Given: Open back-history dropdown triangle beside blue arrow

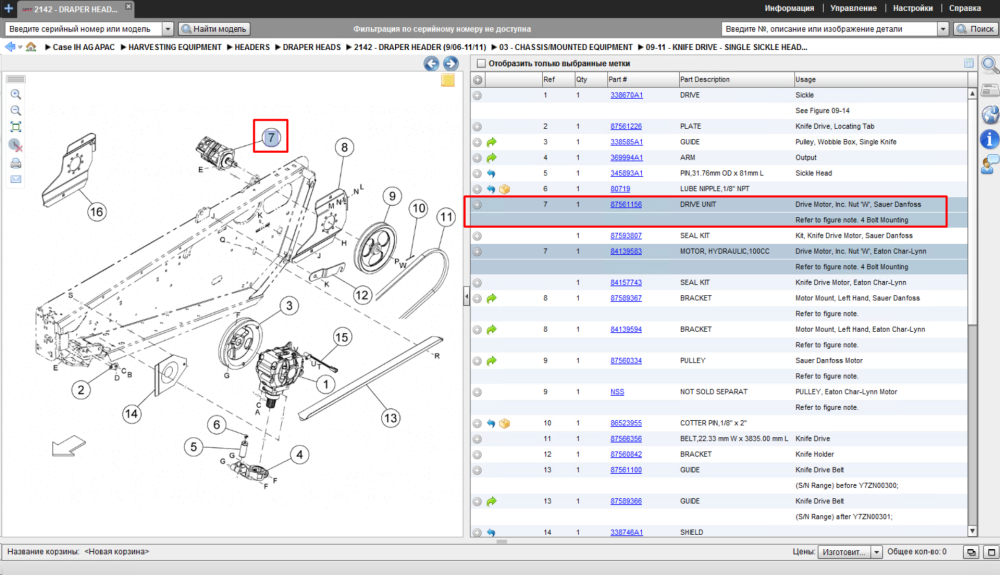Looking at the screenshot, I should 20,48.
